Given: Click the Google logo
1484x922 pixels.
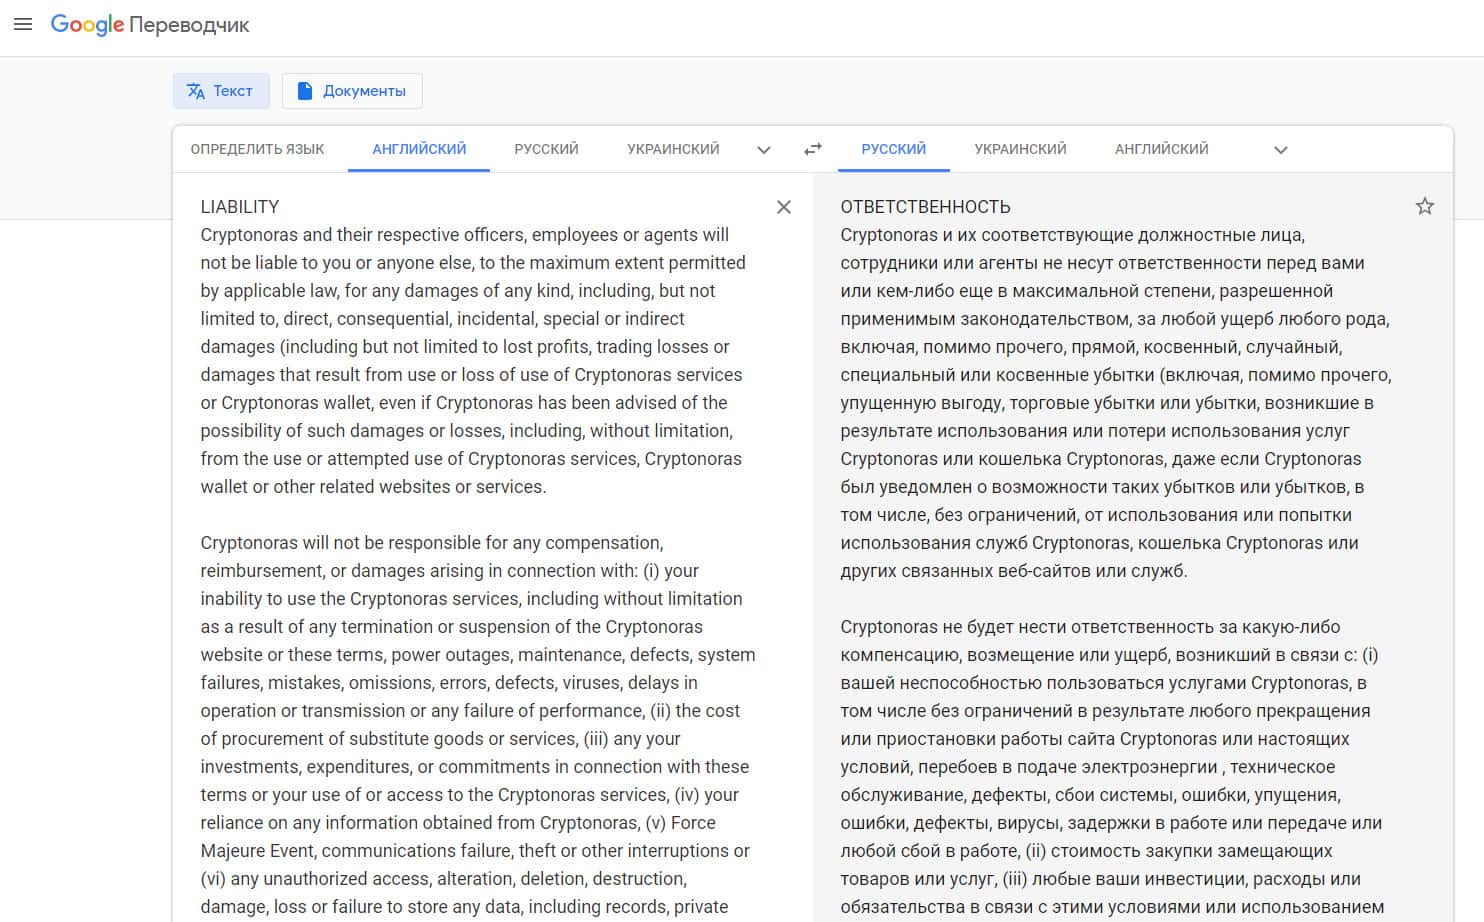Looking at the screenshot, I should click(87, 25).
